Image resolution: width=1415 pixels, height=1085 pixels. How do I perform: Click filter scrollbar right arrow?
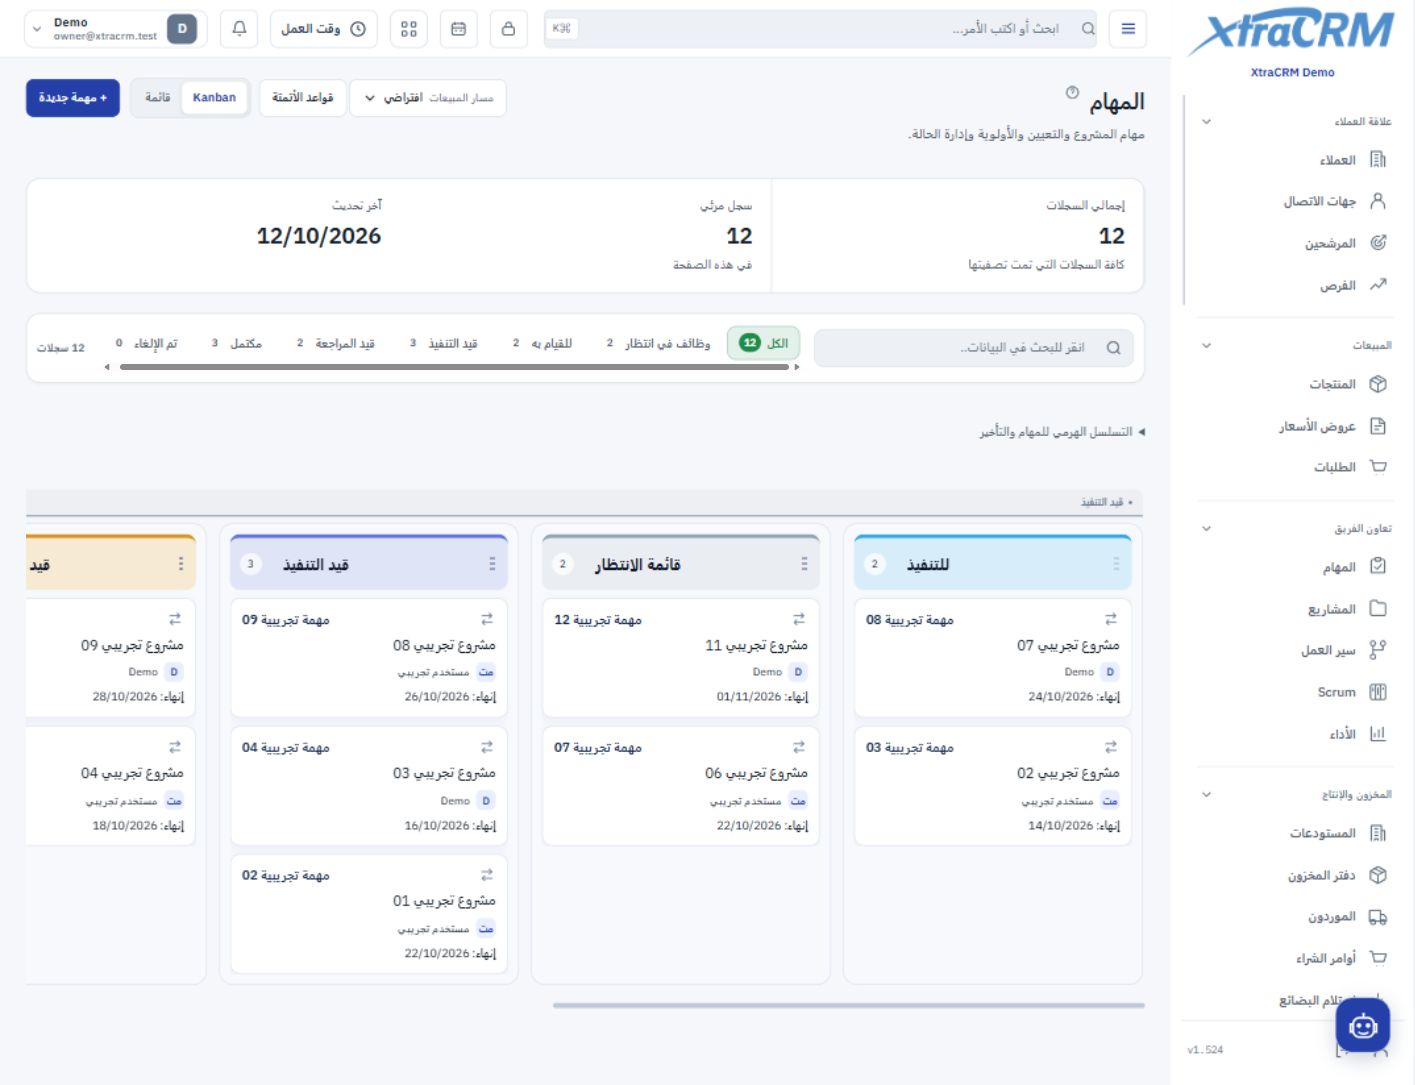796,367
